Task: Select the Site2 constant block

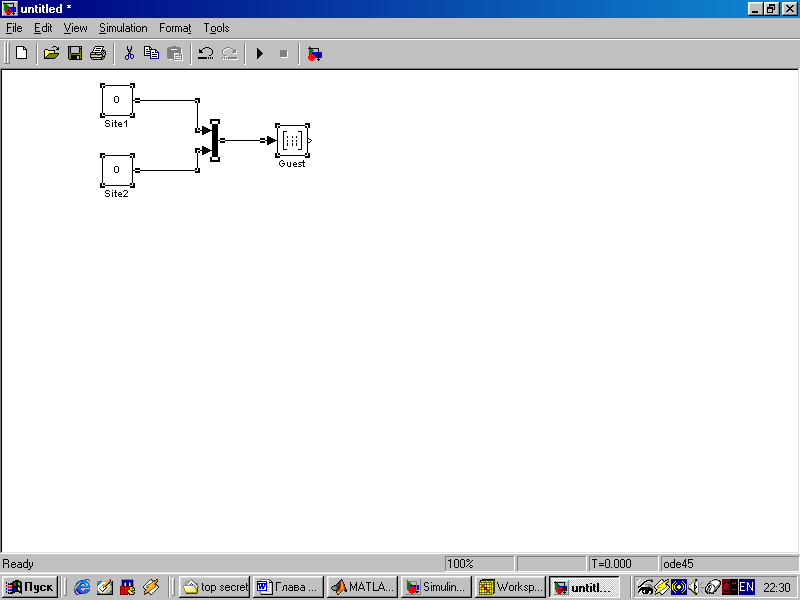Action: [117, 170]
